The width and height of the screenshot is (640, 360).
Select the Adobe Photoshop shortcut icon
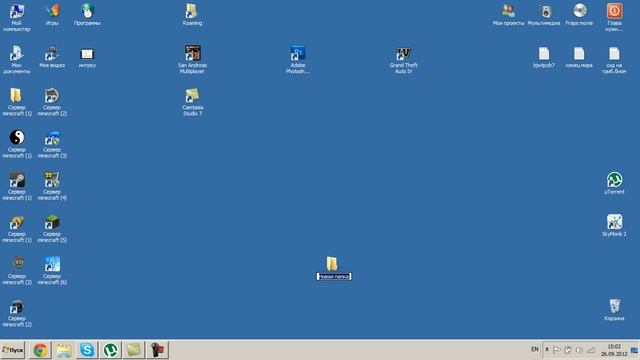point(298,53)
